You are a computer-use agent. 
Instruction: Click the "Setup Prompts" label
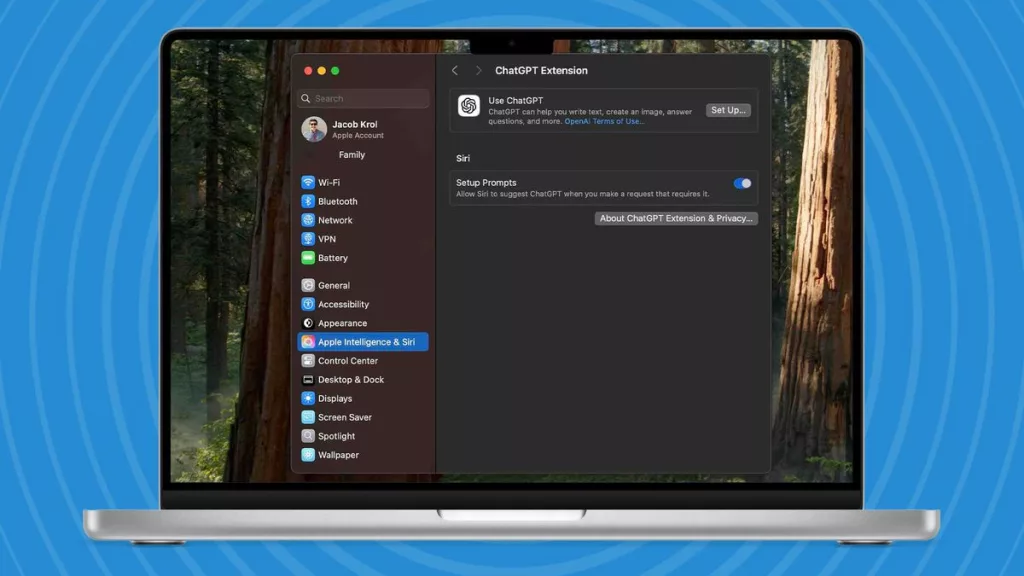coord(486,183)
